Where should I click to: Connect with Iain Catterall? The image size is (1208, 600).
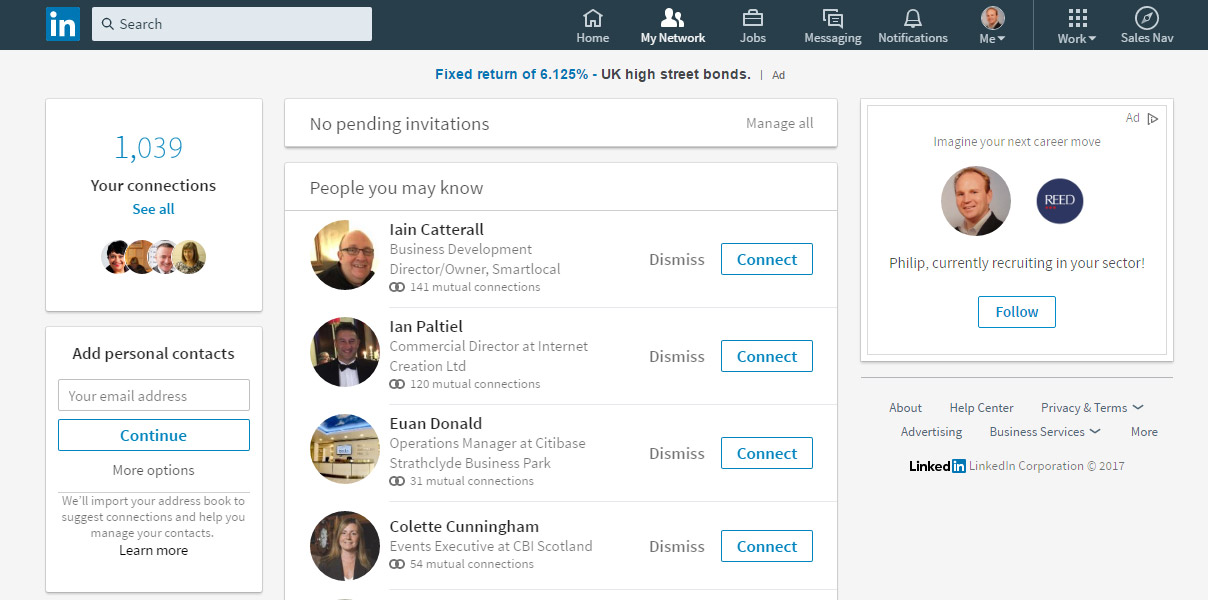766,258
